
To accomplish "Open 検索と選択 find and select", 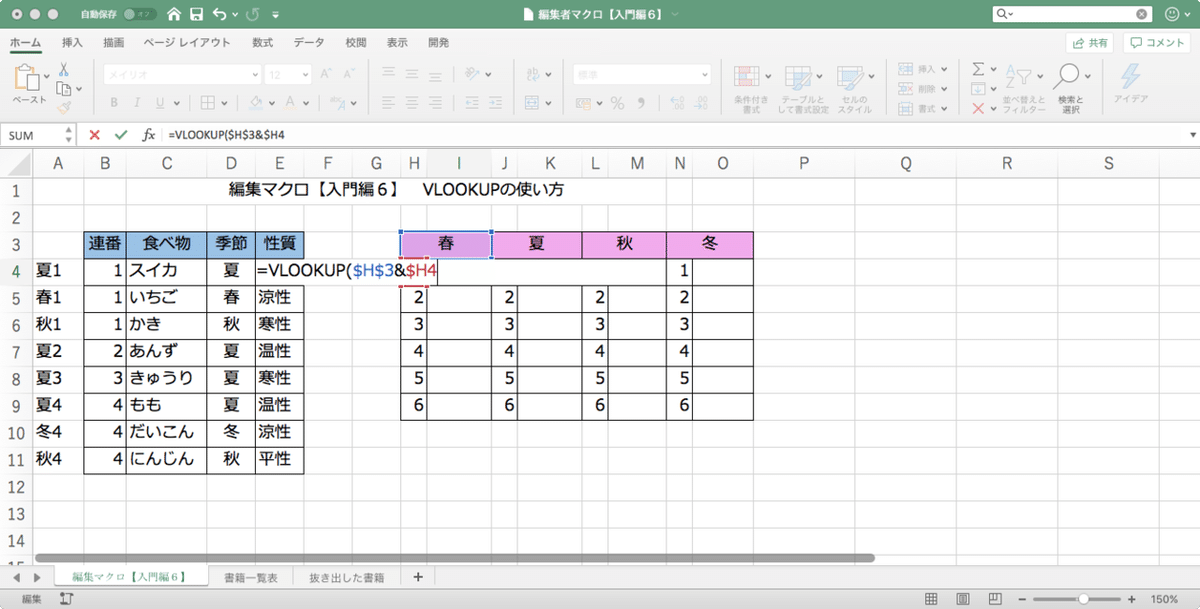I will point(1070,88).
